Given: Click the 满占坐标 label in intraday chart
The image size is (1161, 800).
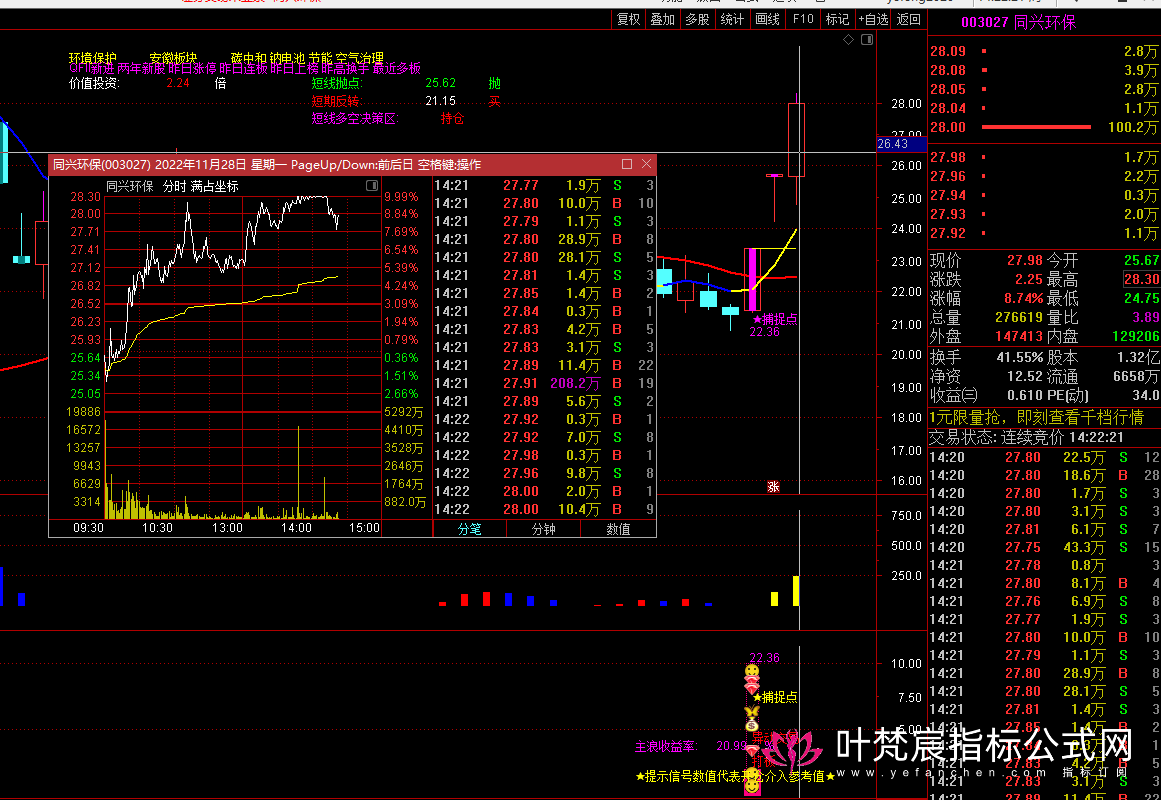Looking at the screenshot, I should point(215,186).
